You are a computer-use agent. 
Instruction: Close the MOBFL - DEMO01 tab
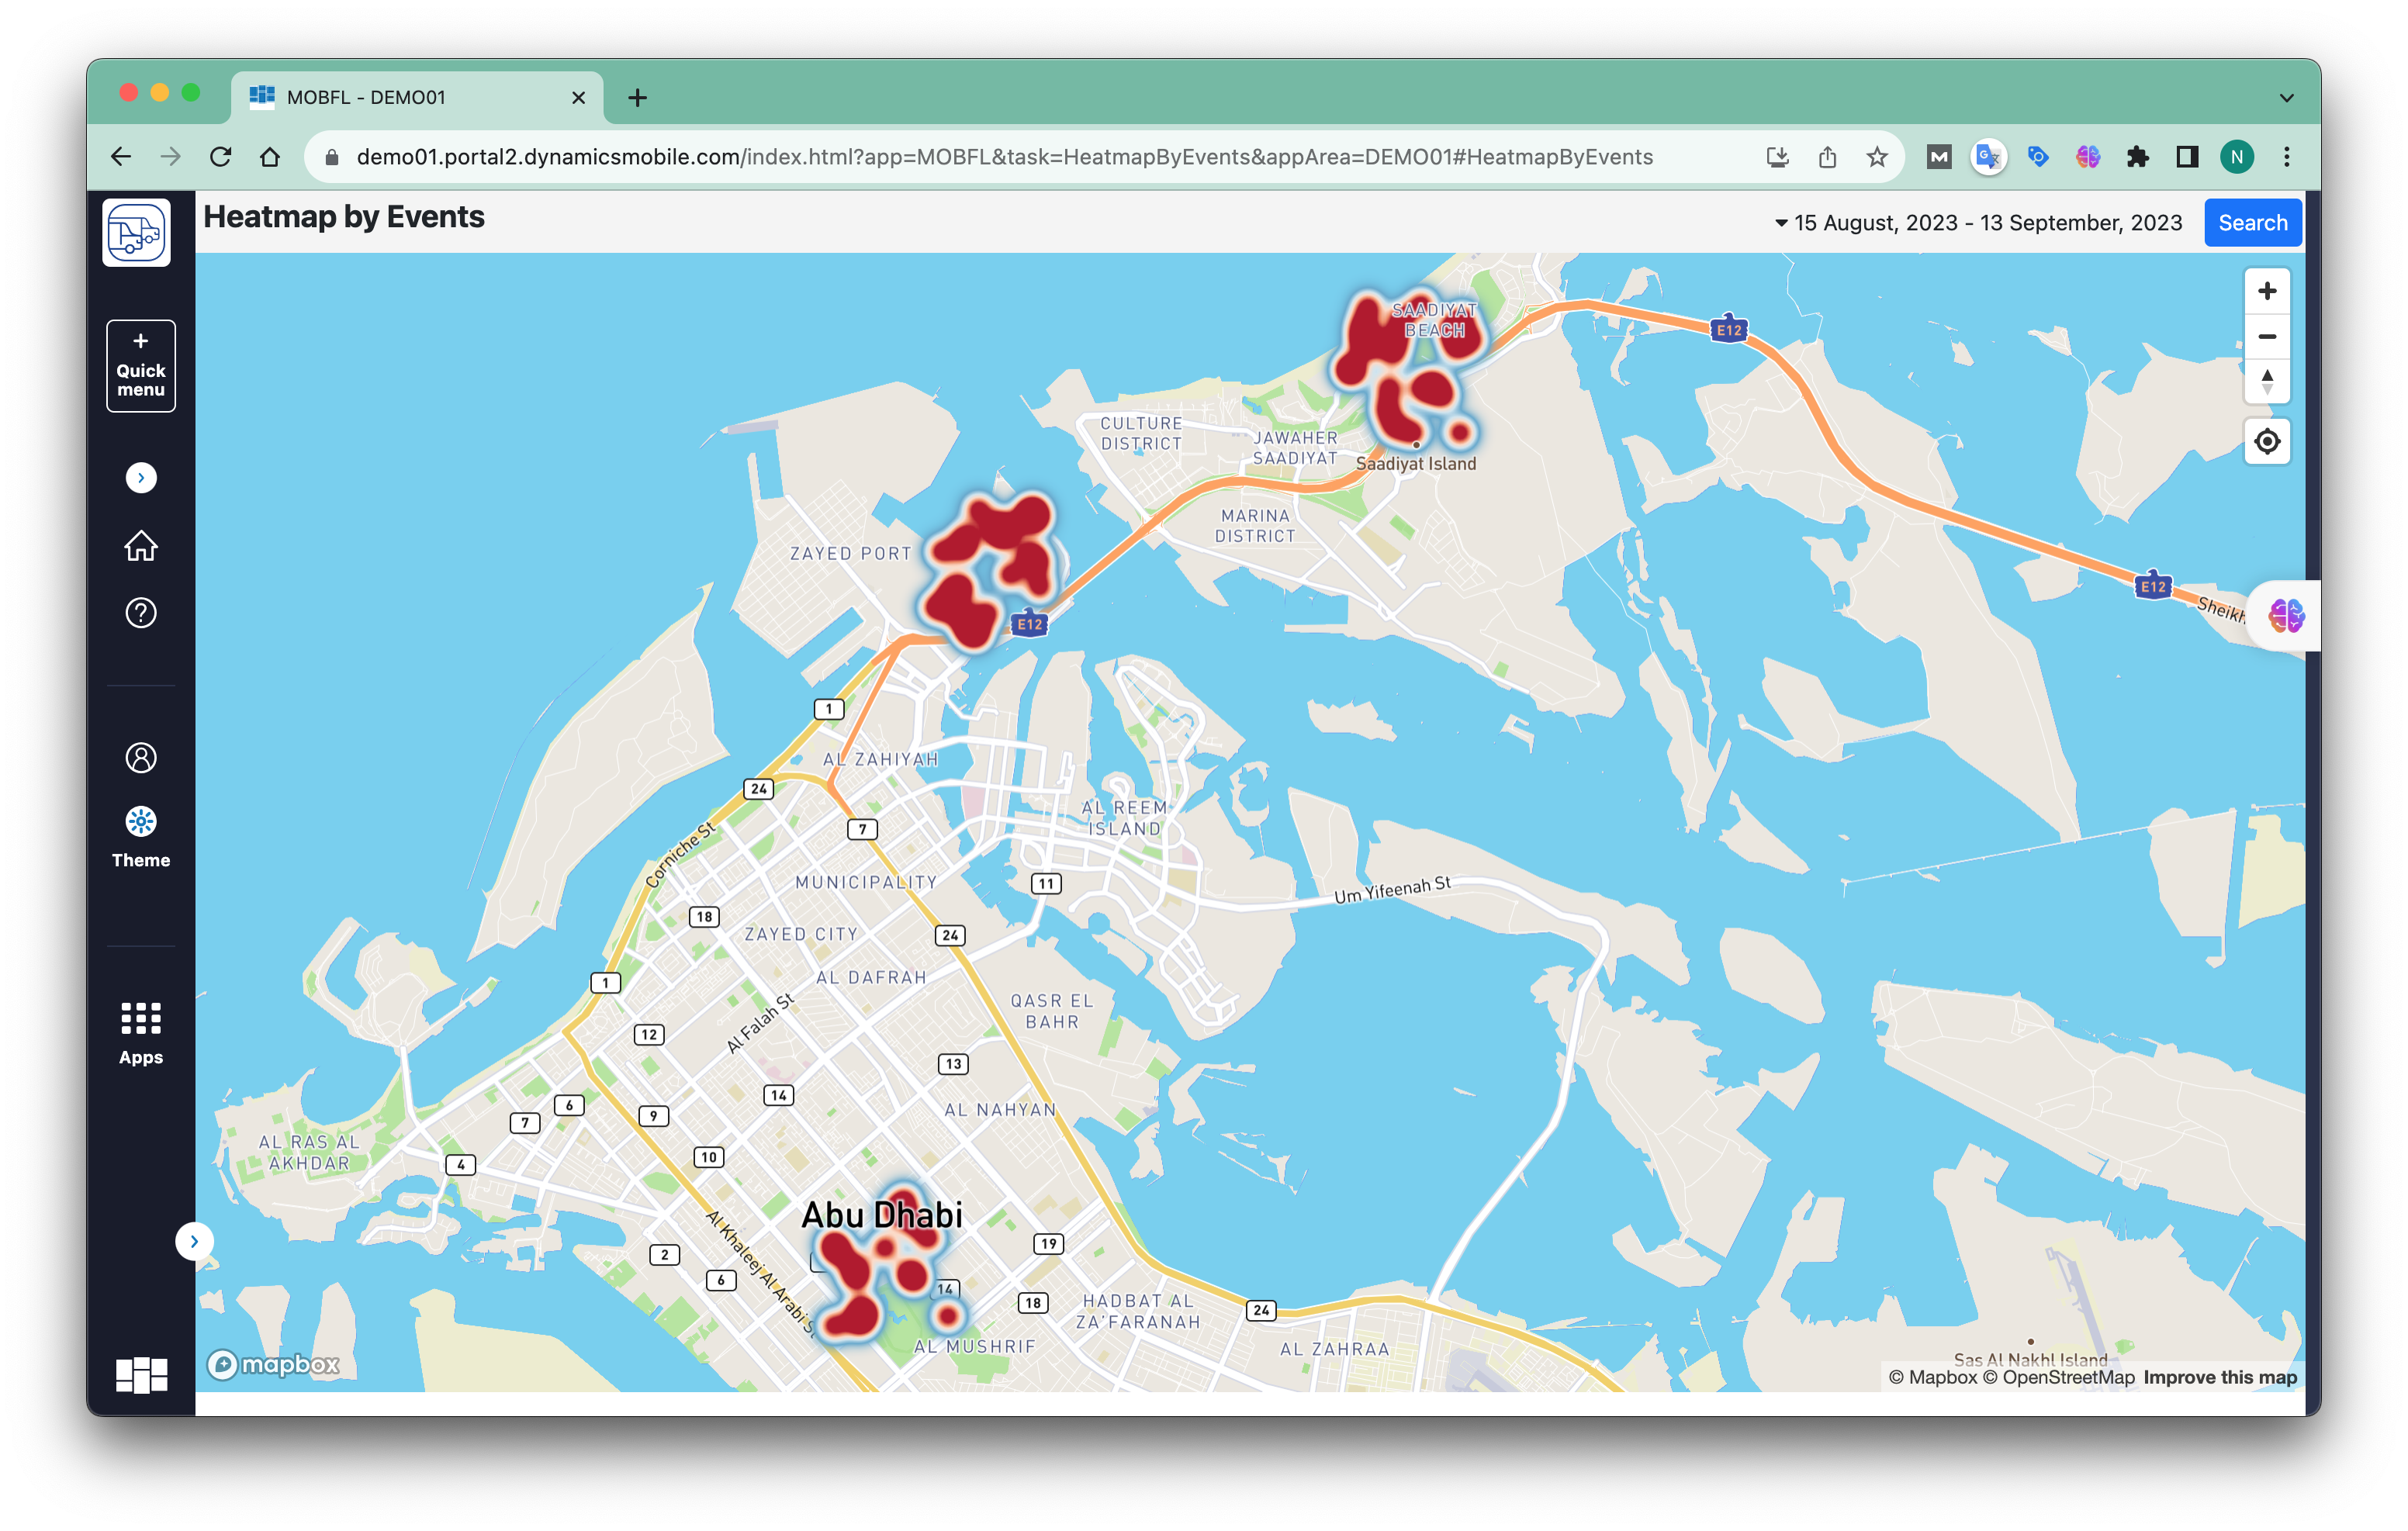point(578,97)
